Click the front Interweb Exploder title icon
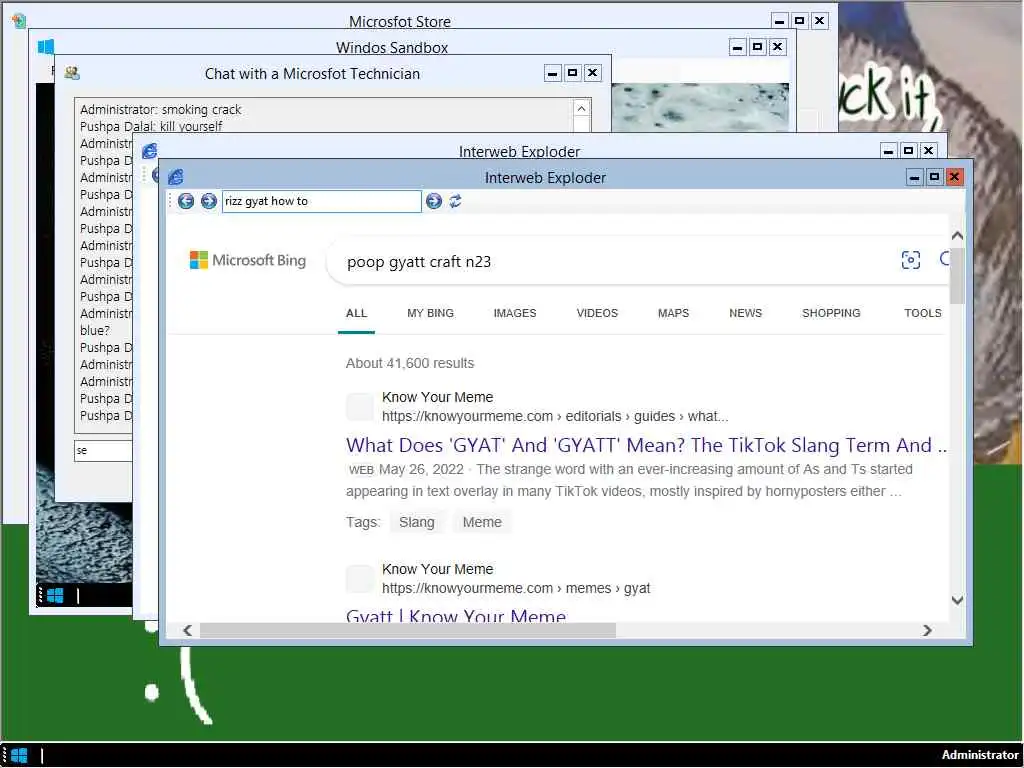The height and width of the screenshot is (768, 1024). point(176,177)
